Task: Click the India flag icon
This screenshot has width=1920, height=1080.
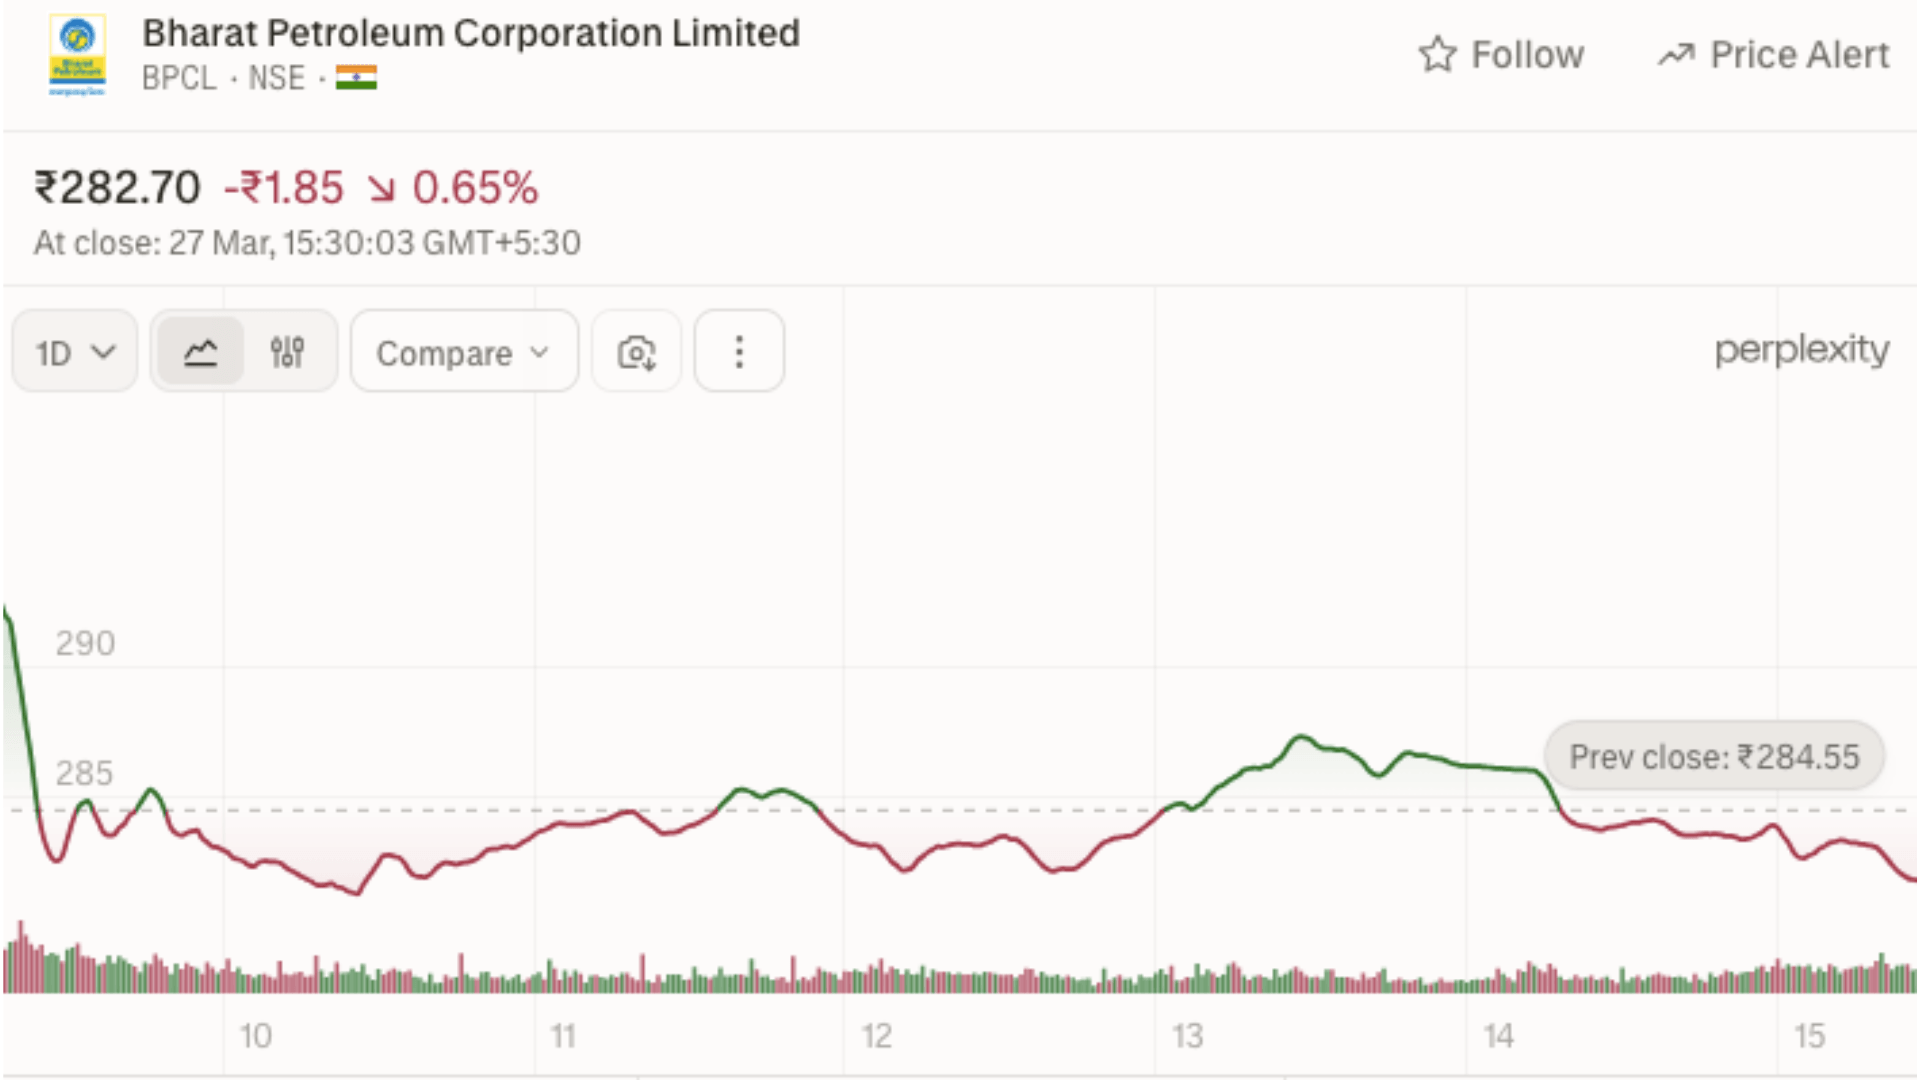Action: tap(356, 78)
